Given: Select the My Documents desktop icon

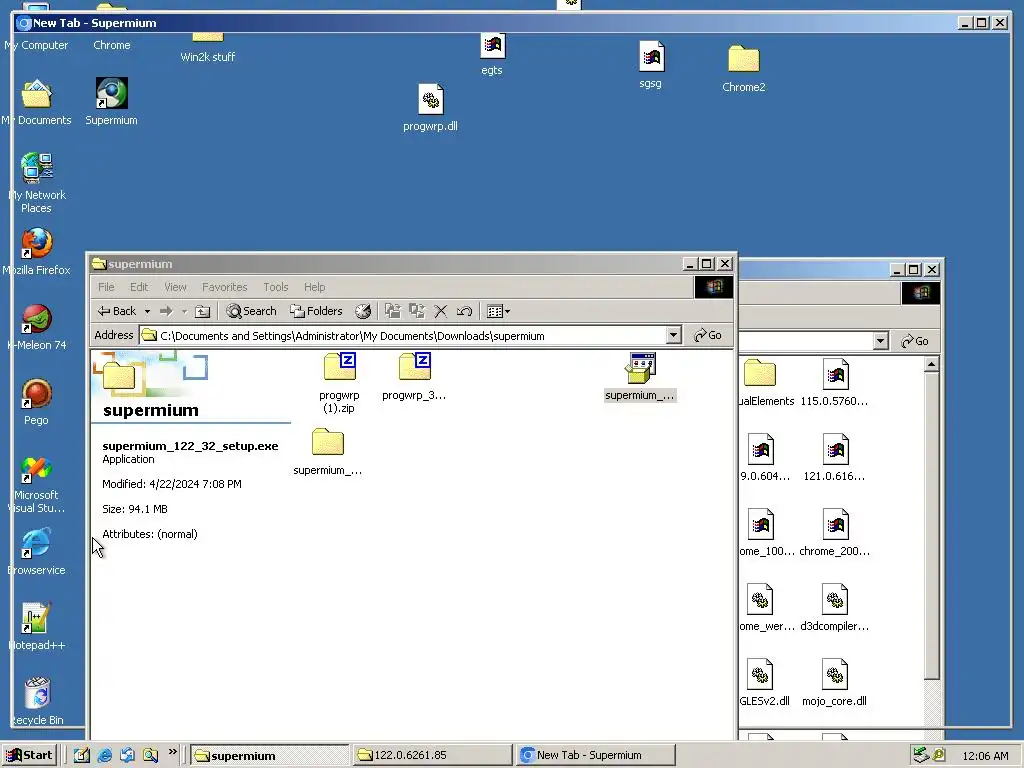Looking at the screenshot, I should click(x=37, y=101).
